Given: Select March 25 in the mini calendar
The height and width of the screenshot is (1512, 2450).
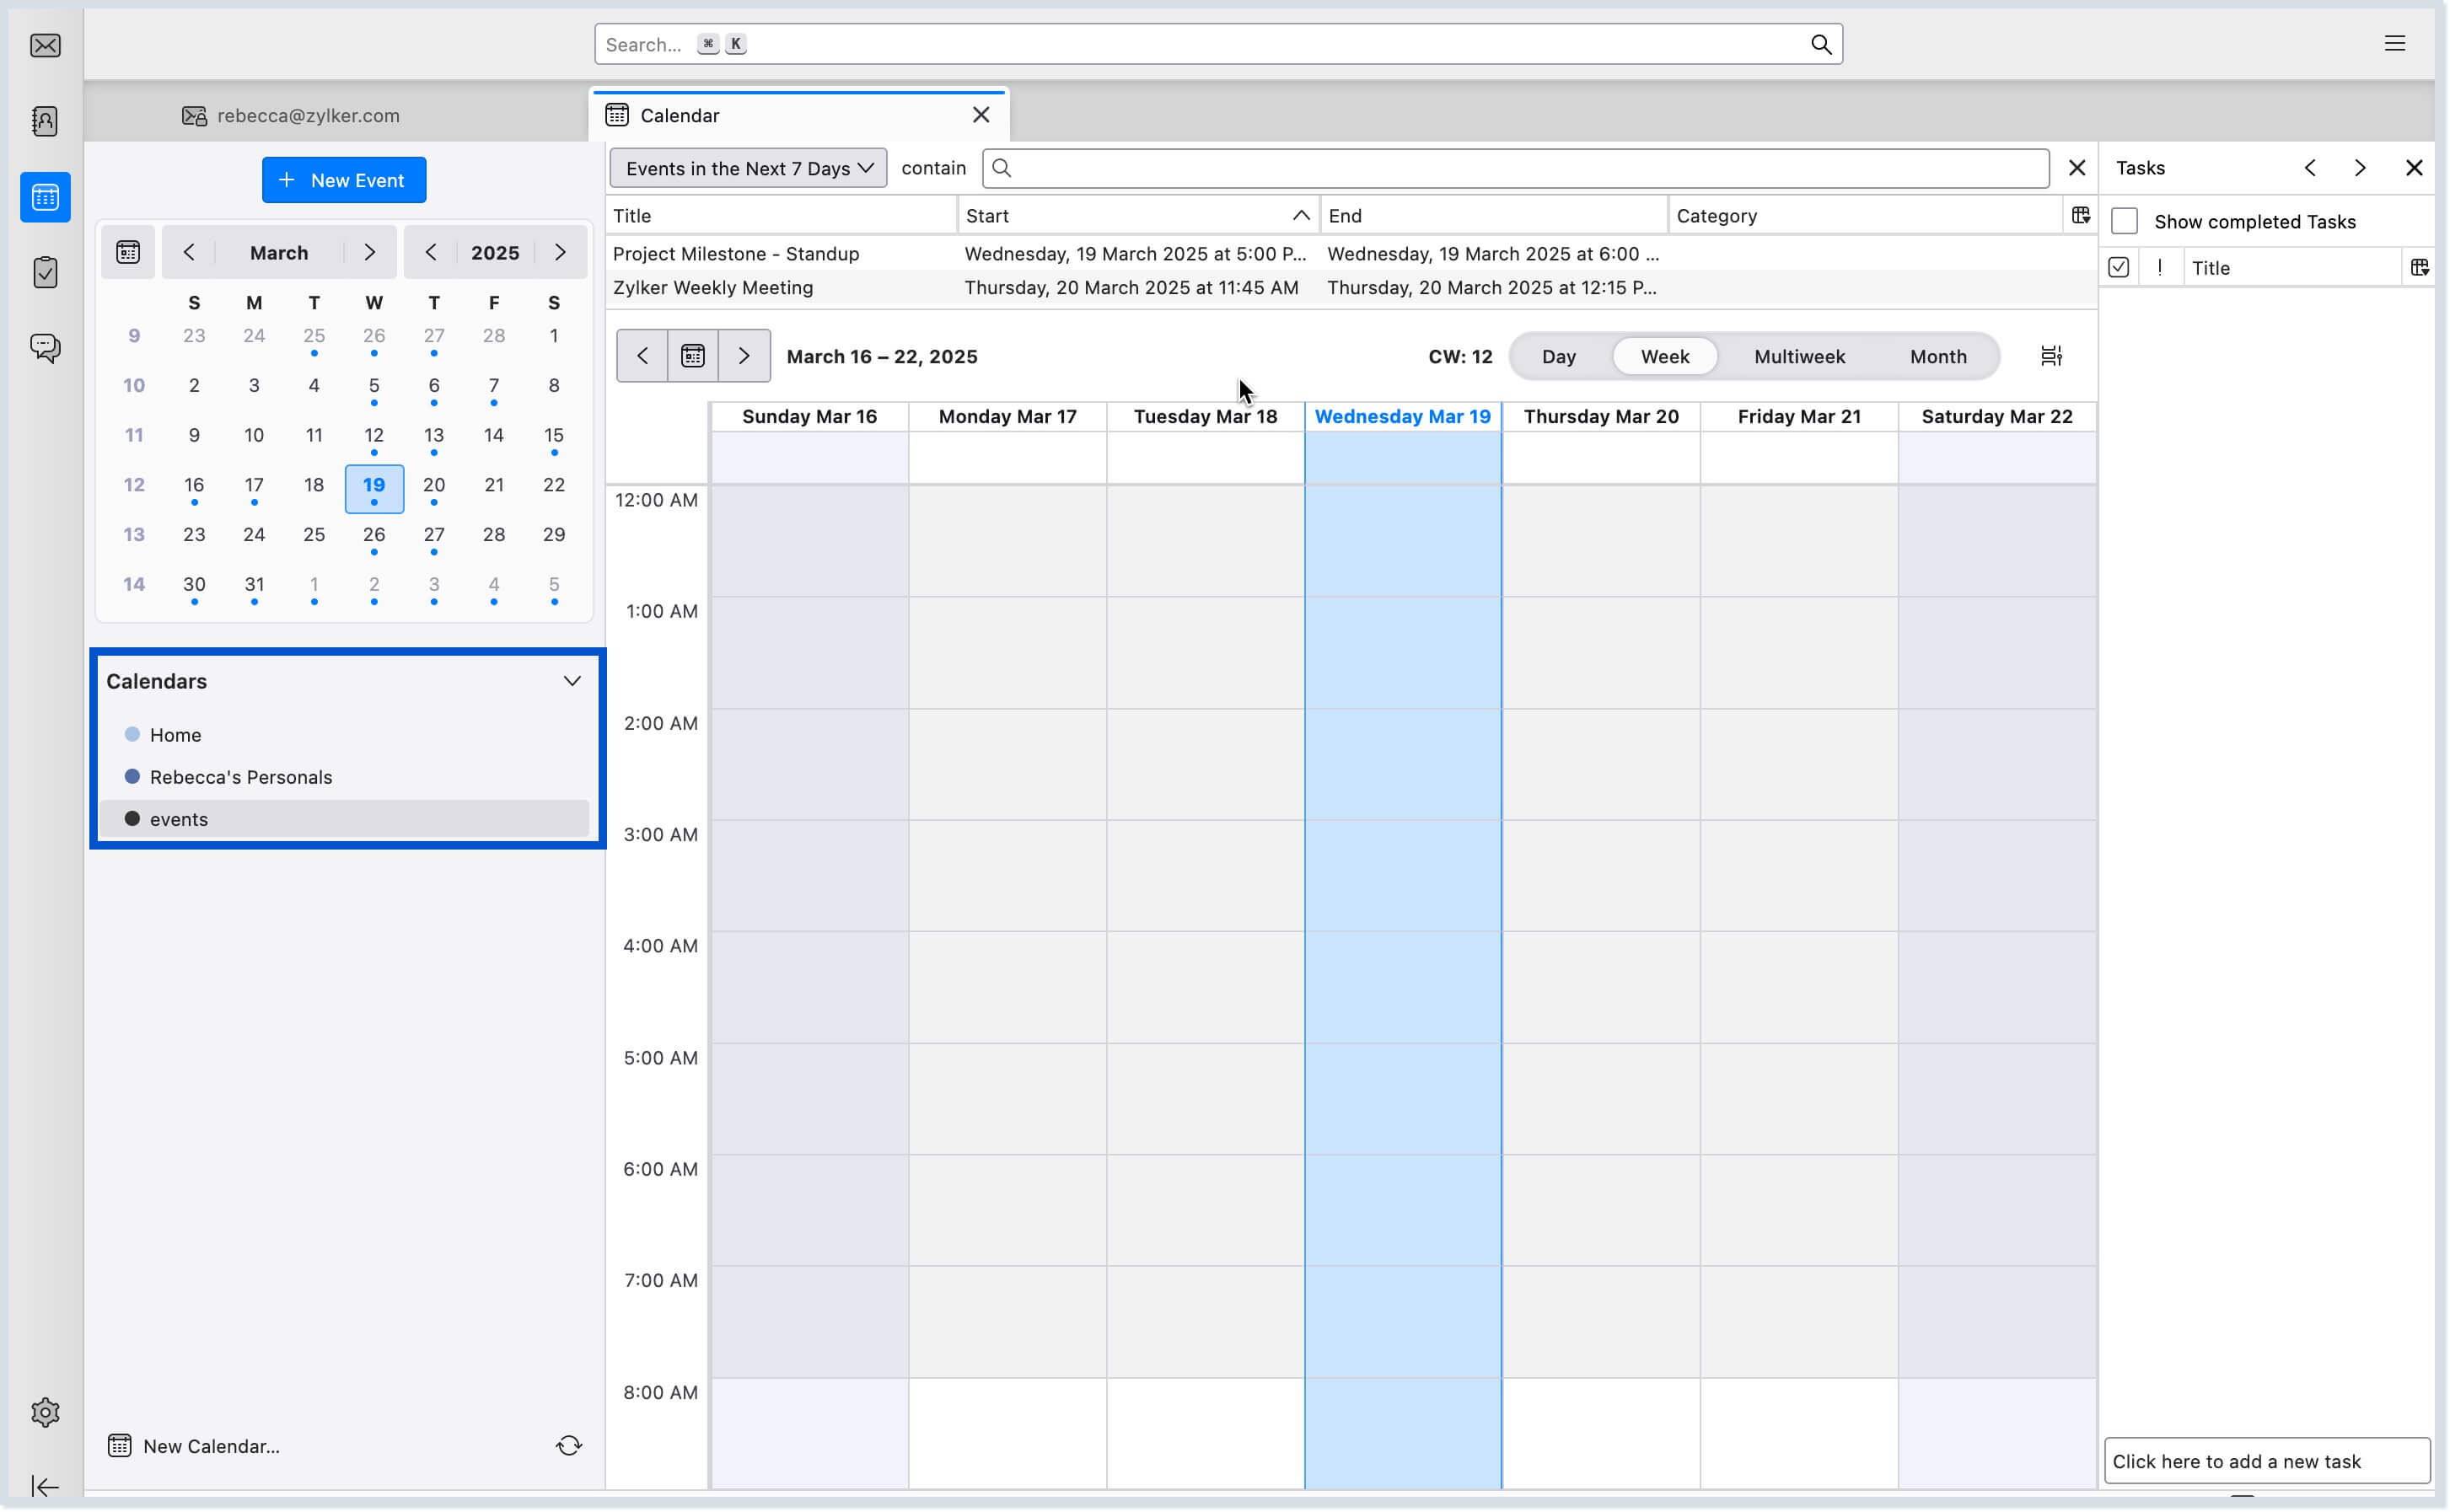Looking at the screenshot, I should click(x=314, y=535).
